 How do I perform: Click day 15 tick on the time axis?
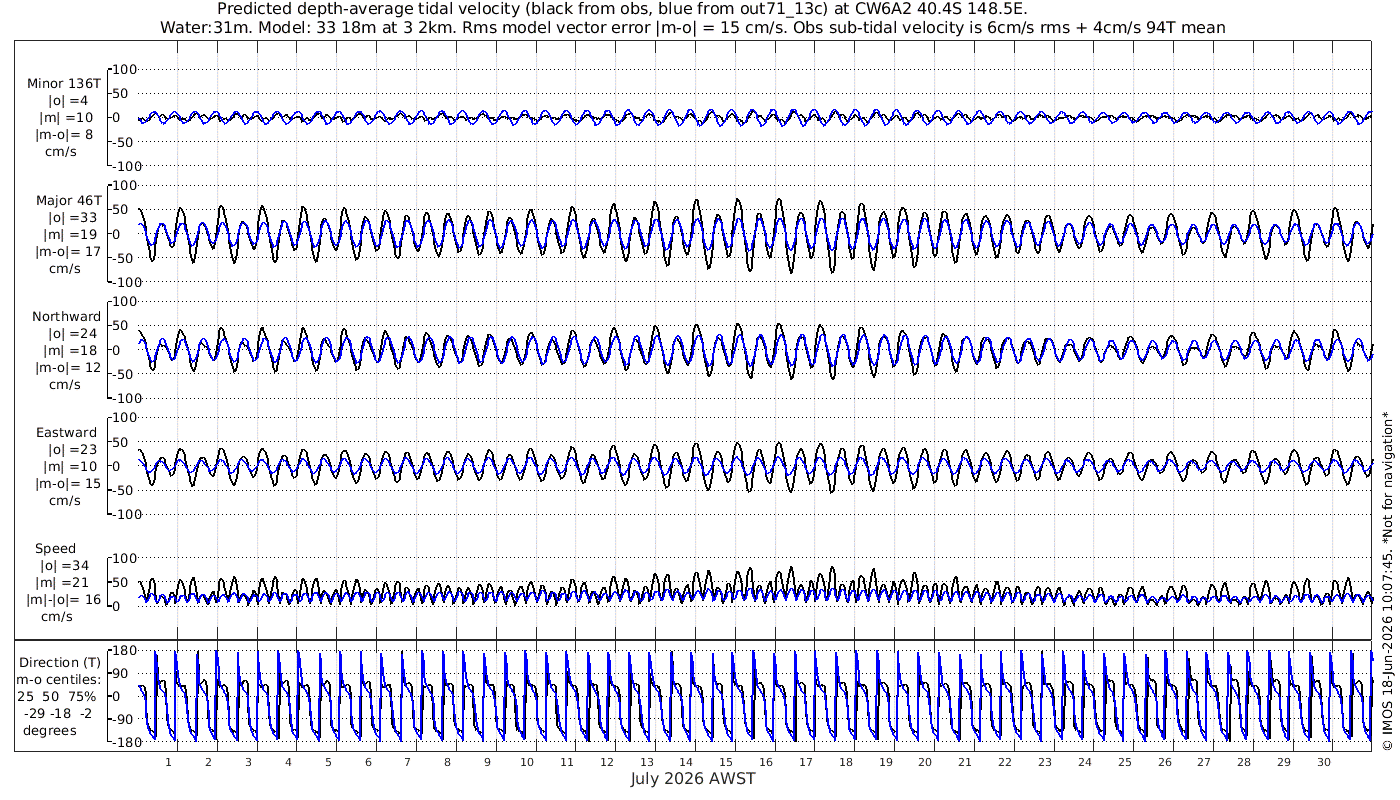click(726, 762)
